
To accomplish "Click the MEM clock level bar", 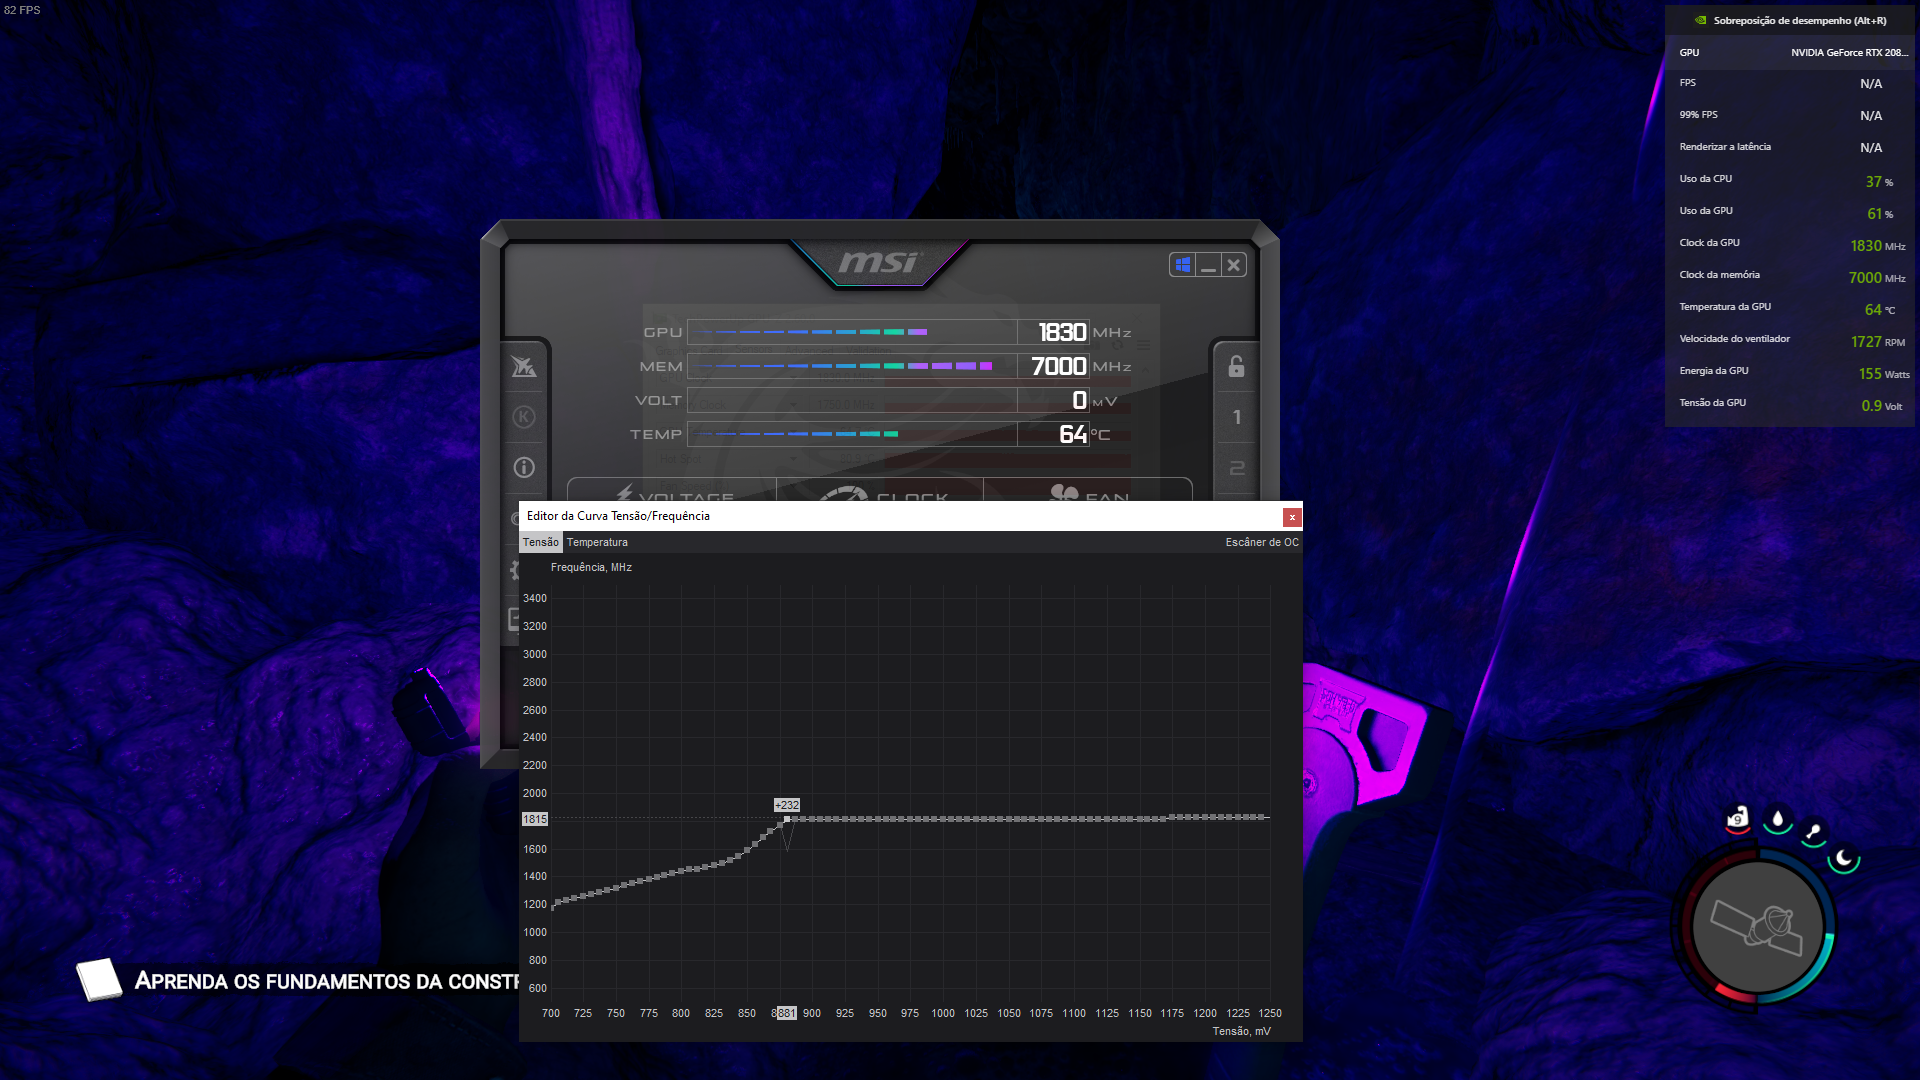I will pos(852,366).
